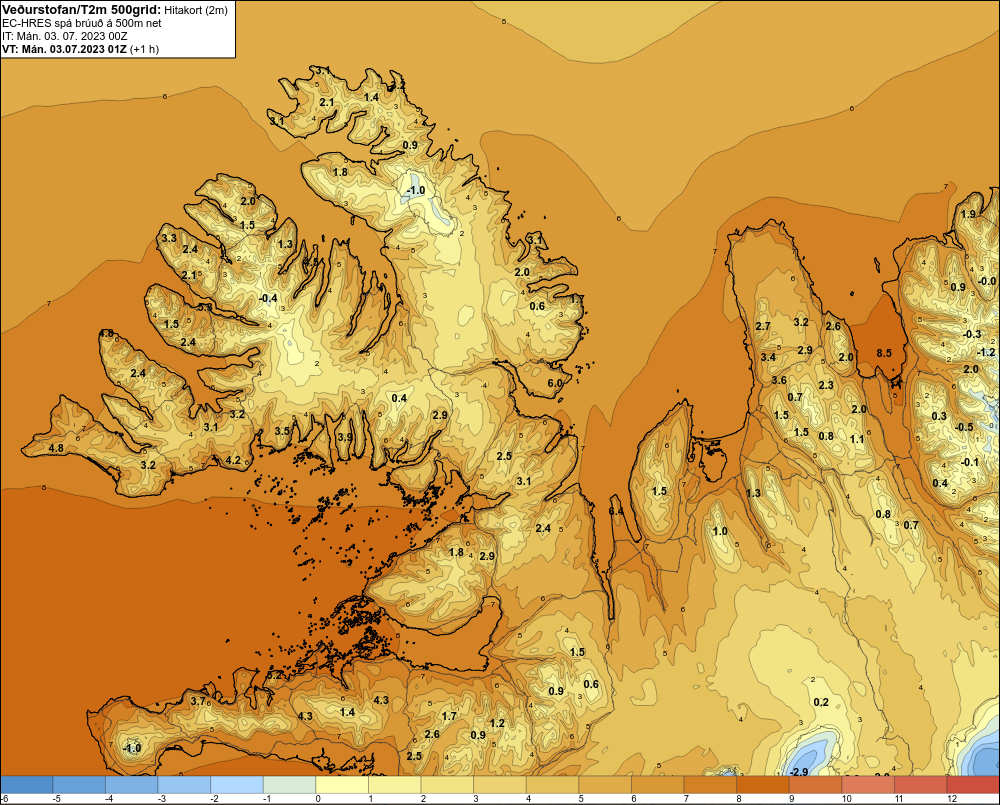Click the -0.1 temperature label
The image size is (1000, 805).
coord(969,462)
